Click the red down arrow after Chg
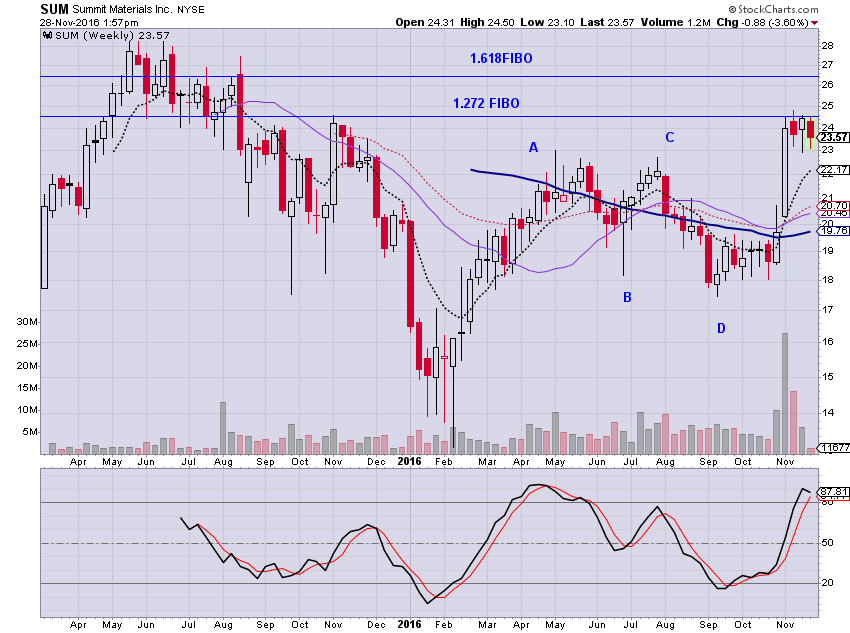Screen dimensions: 850x633 (x=814, y=23)
